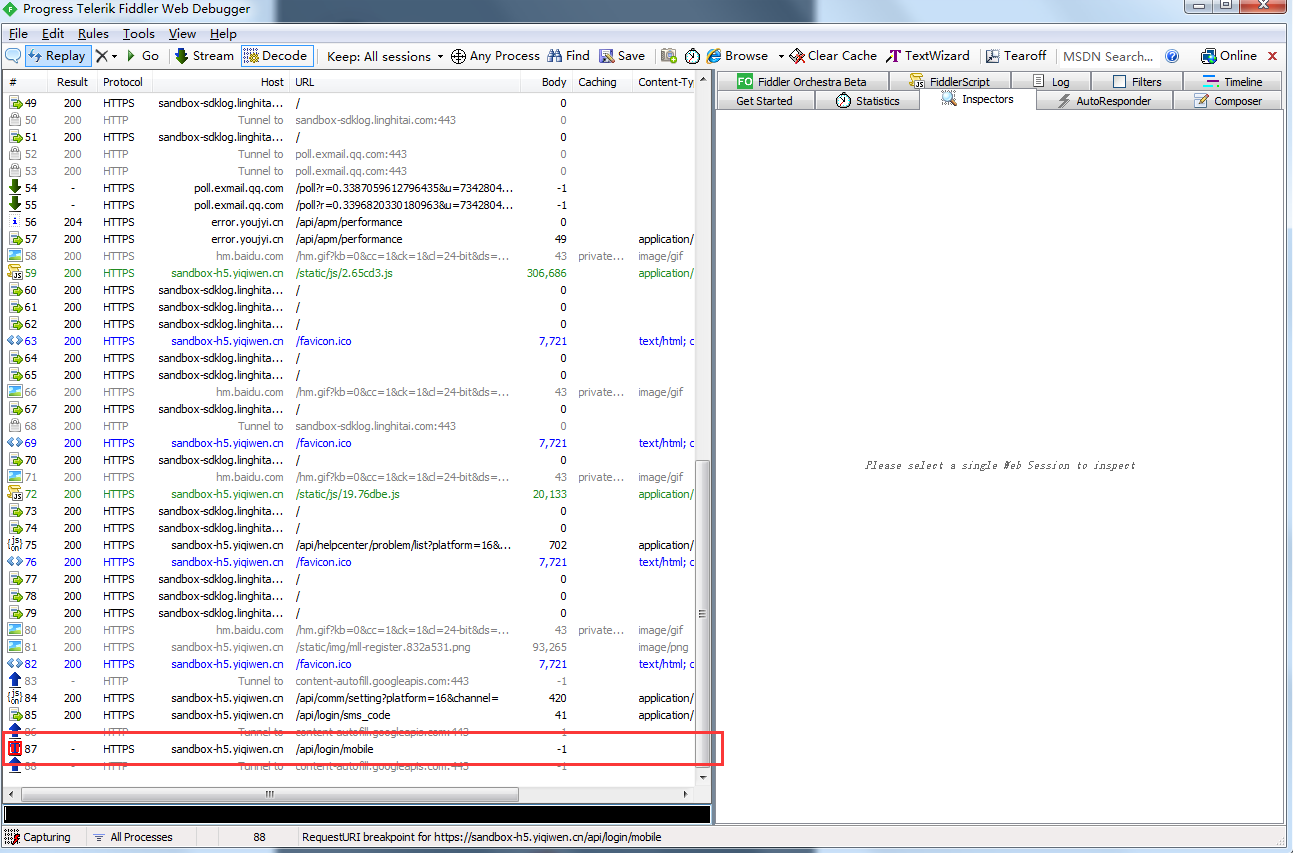Save sessions using the Save button

coord(622,56)
